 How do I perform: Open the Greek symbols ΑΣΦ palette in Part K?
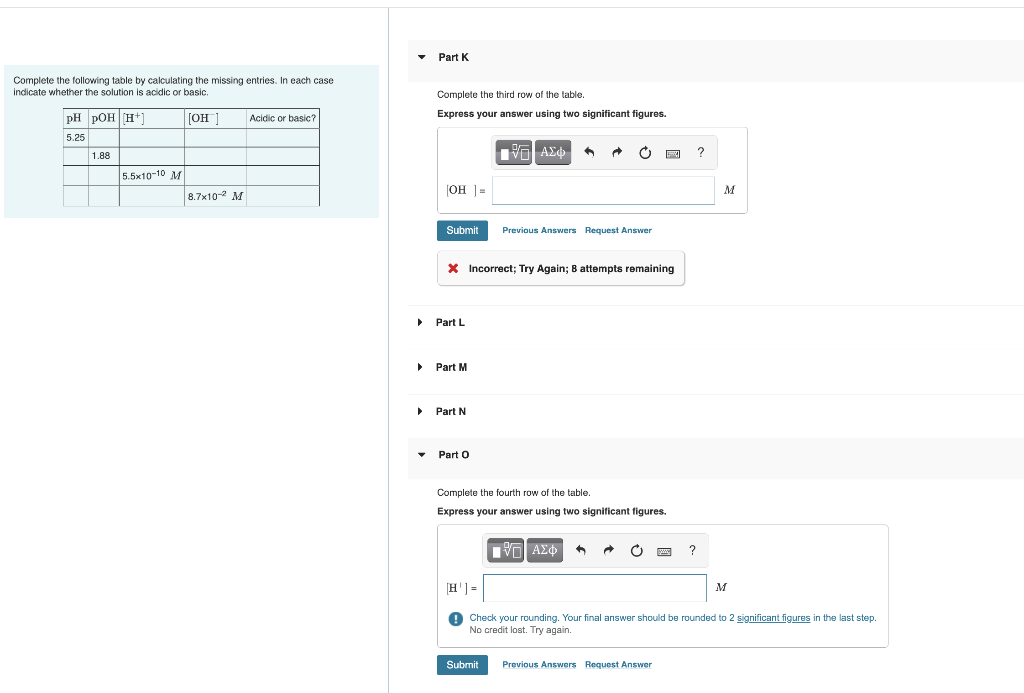552,152
